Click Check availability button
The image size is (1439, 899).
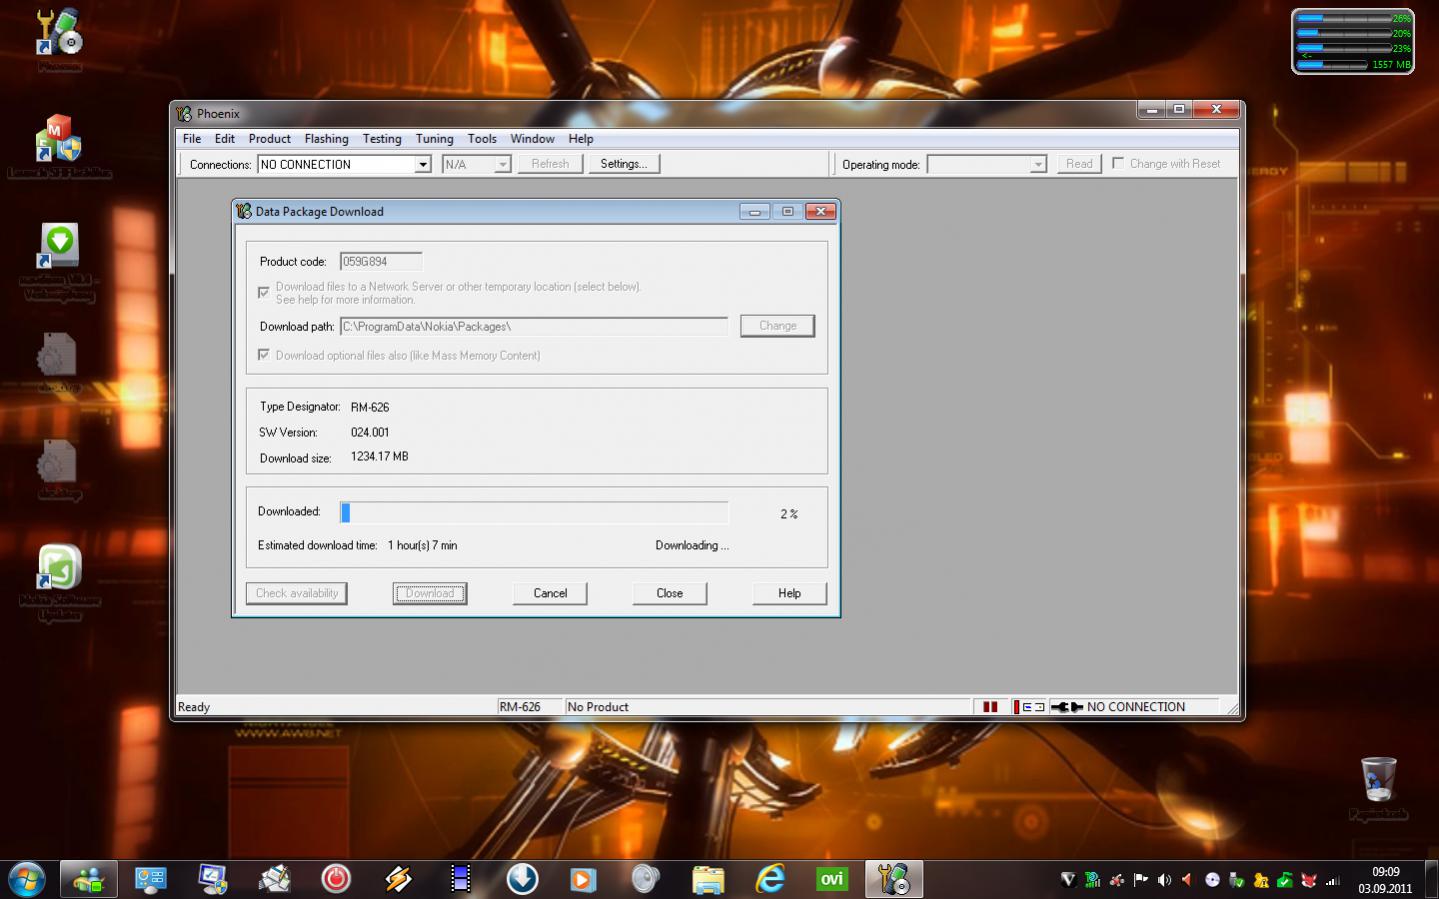click(297, 593)
